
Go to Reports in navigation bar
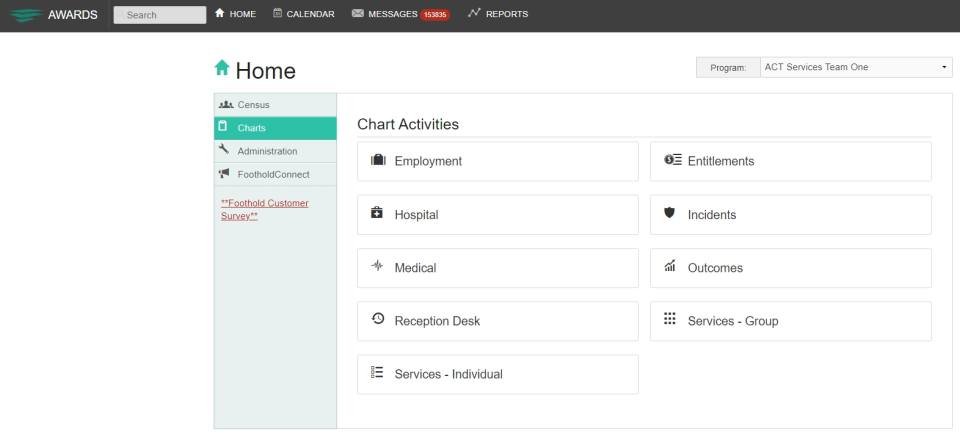pyautogui.click(x=497, y=14)
